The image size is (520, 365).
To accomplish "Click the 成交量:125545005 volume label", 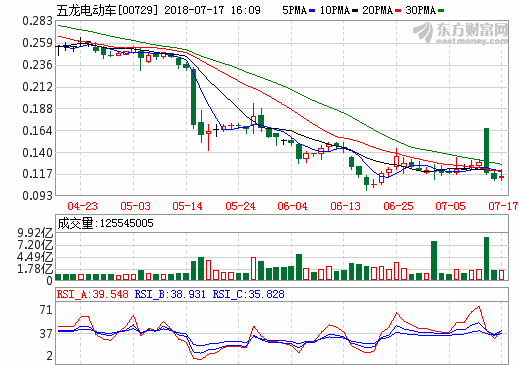I will pyautogui.click(x=105, y=223).
